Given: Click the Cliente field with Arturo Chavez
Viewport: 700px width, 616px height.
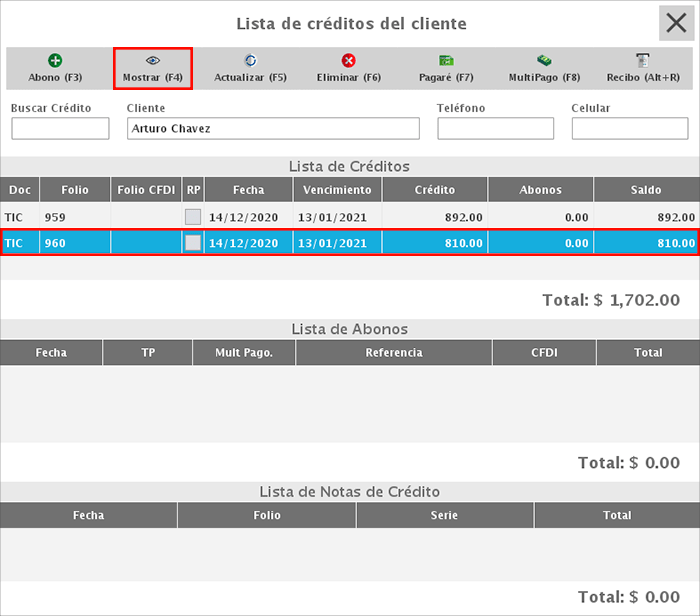Looking at the screenshot, I should pyautogui.click(x=273, y=129).
